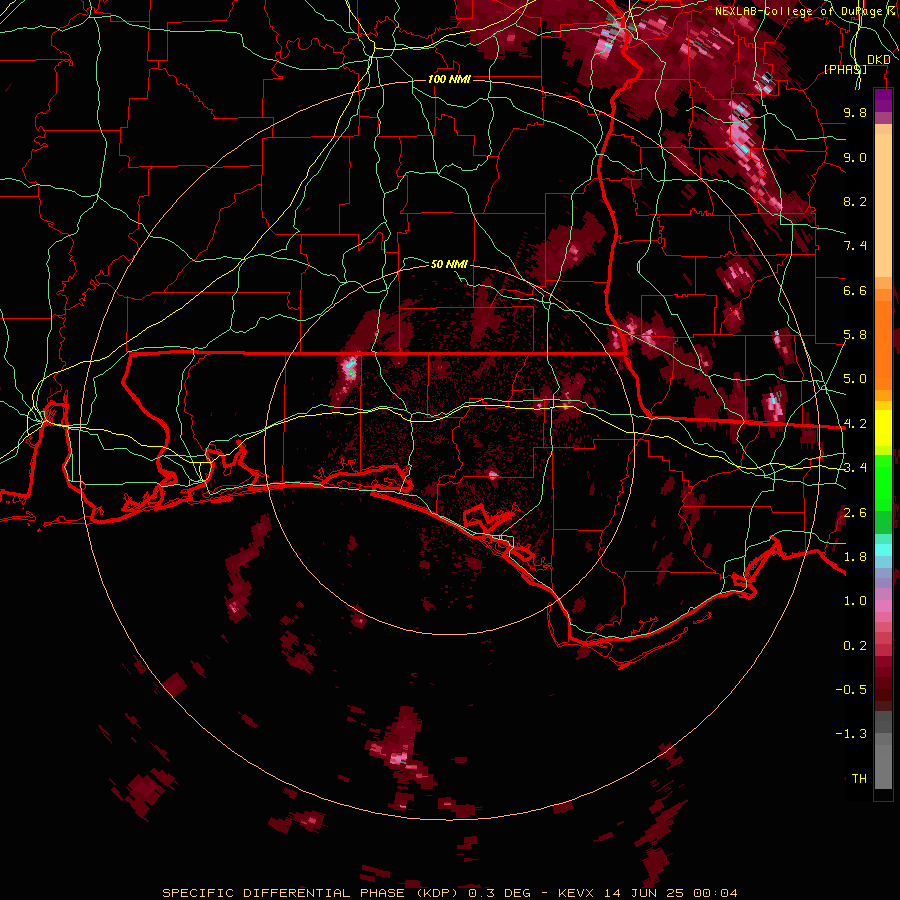Click the yellow segment of the color bar
This screenshot has height=900, width=900.
[x=883, y=428]
